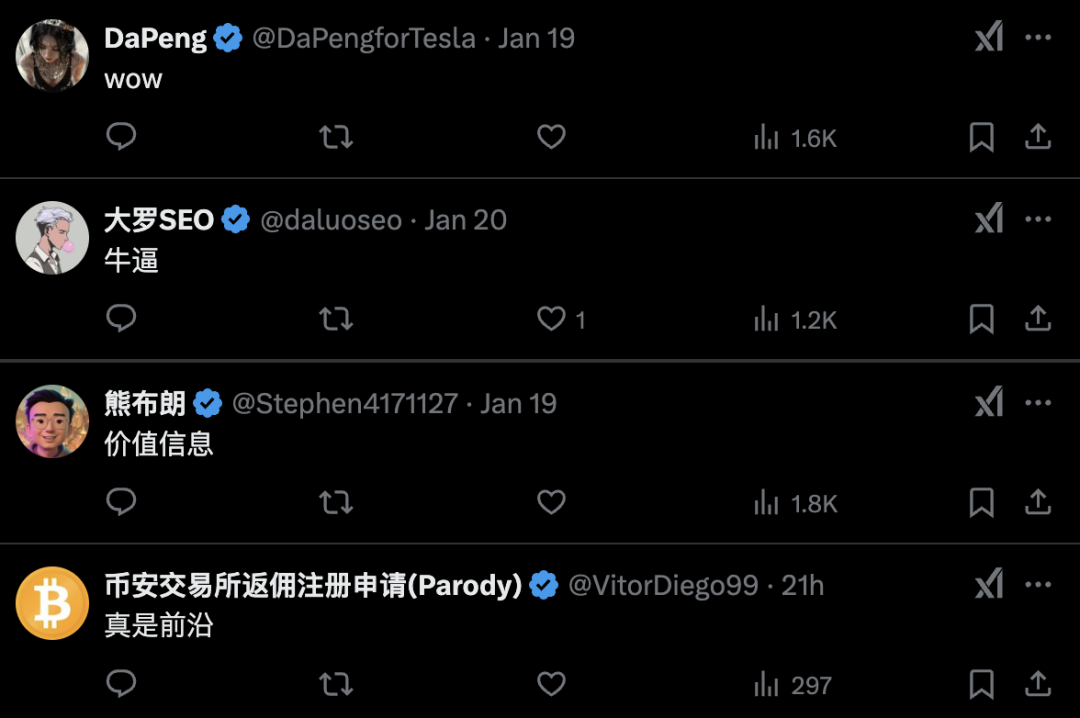Open Grok icon on DaPeng's post
Image resolution: width=1080 pixels, height=718 pixels.
(989, 38)
